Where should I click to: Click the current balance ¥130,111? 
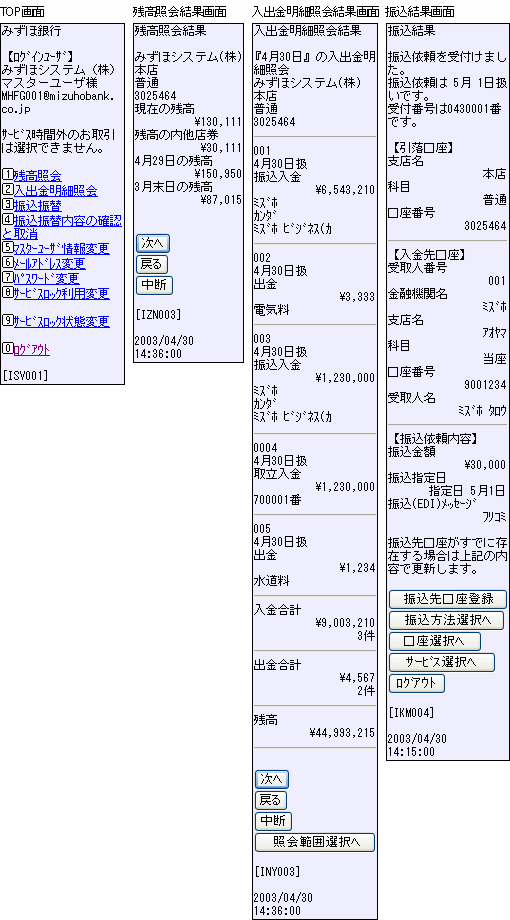point(218,121)
